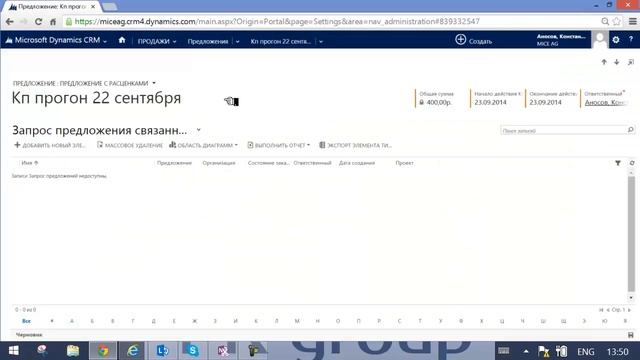Open OneNote from taskbar
The height and width of the screenshot is (360, 640).
tap(222, 351)
